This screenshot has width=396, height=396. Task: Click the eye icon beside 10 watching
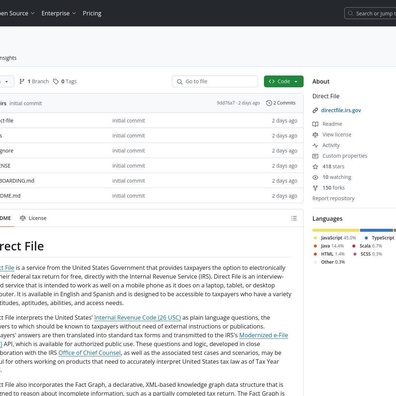tap(315, 177)
